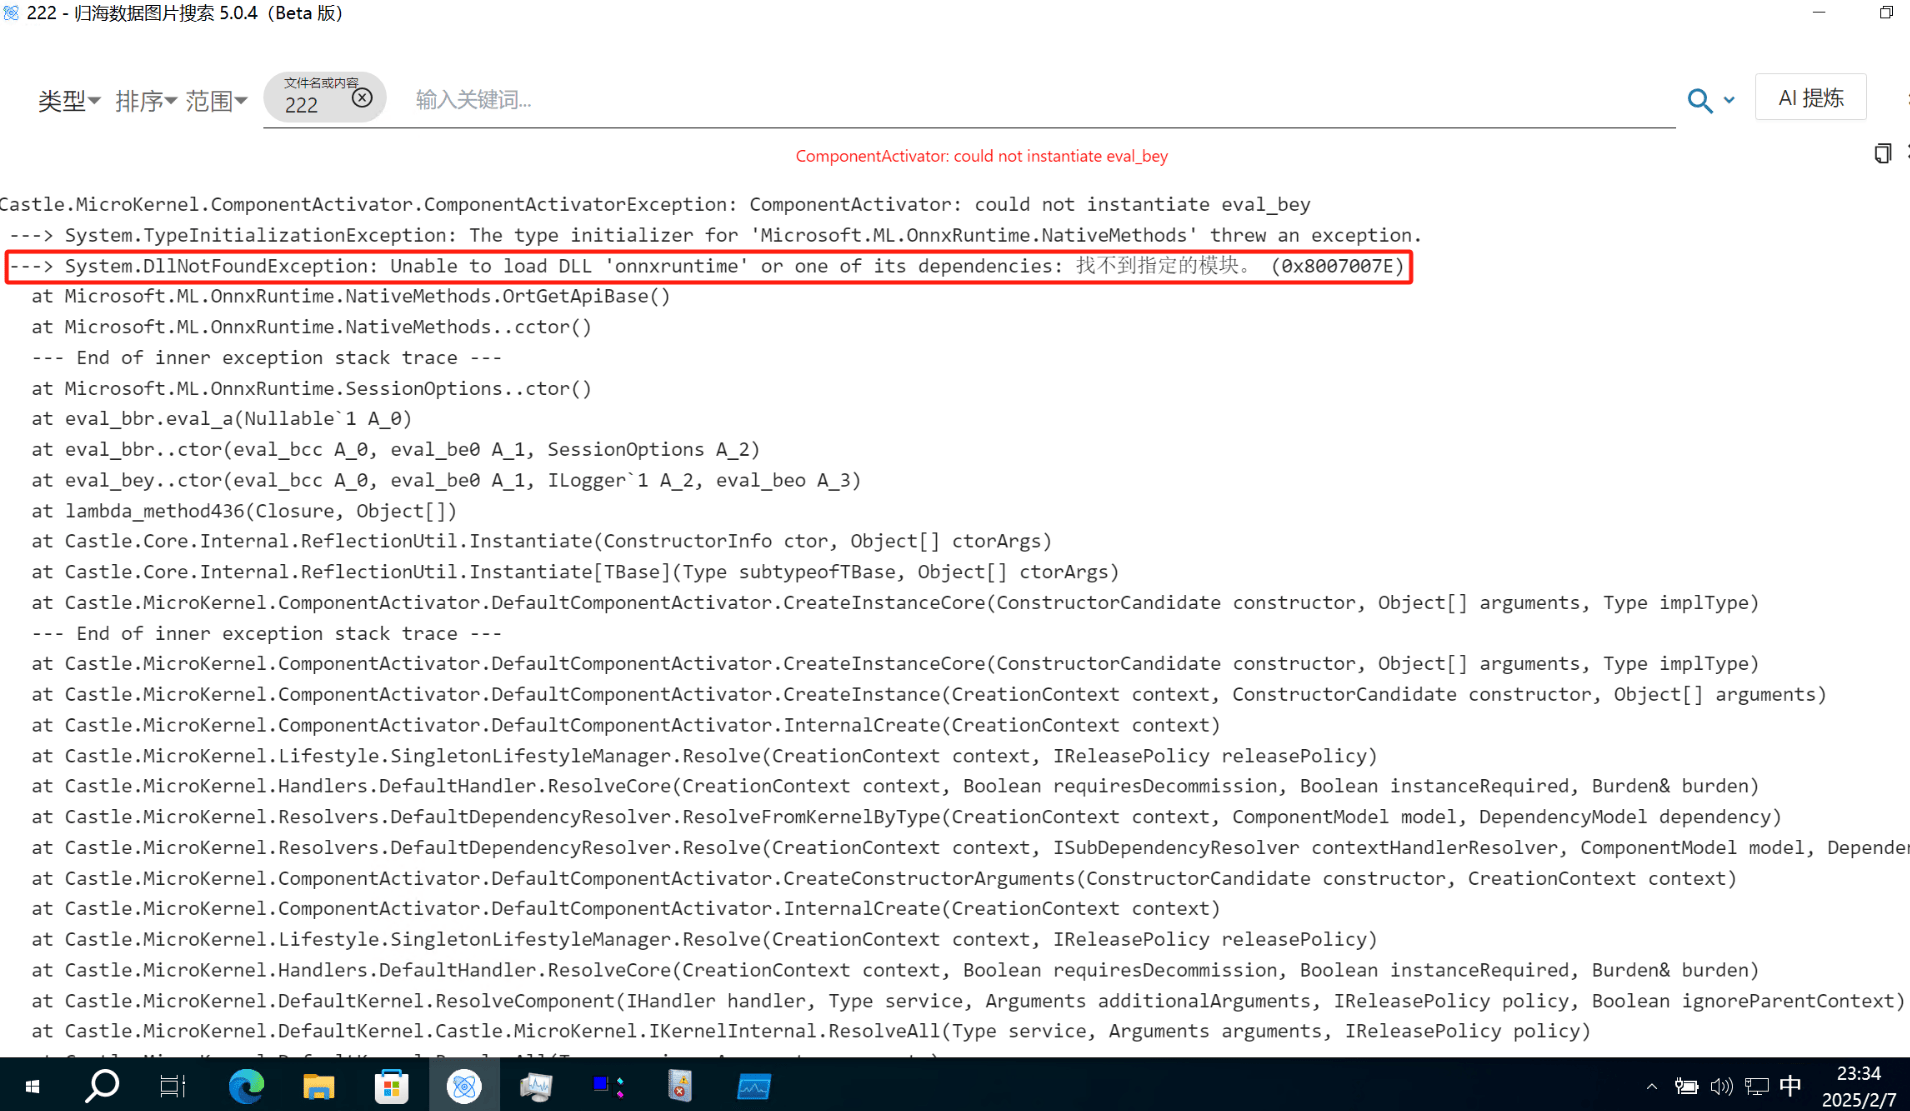Open the 归海数据图片搜索 app icon in titlebar
1910x1111 pixels.
click(11, 13)
